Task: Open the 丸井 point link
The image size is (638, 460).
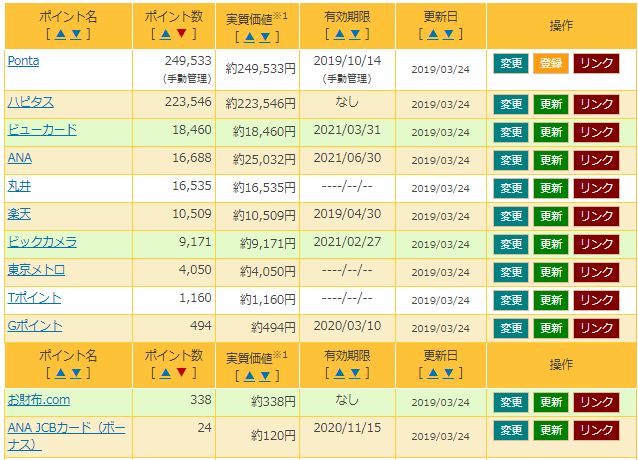Action: click(19, 186)
